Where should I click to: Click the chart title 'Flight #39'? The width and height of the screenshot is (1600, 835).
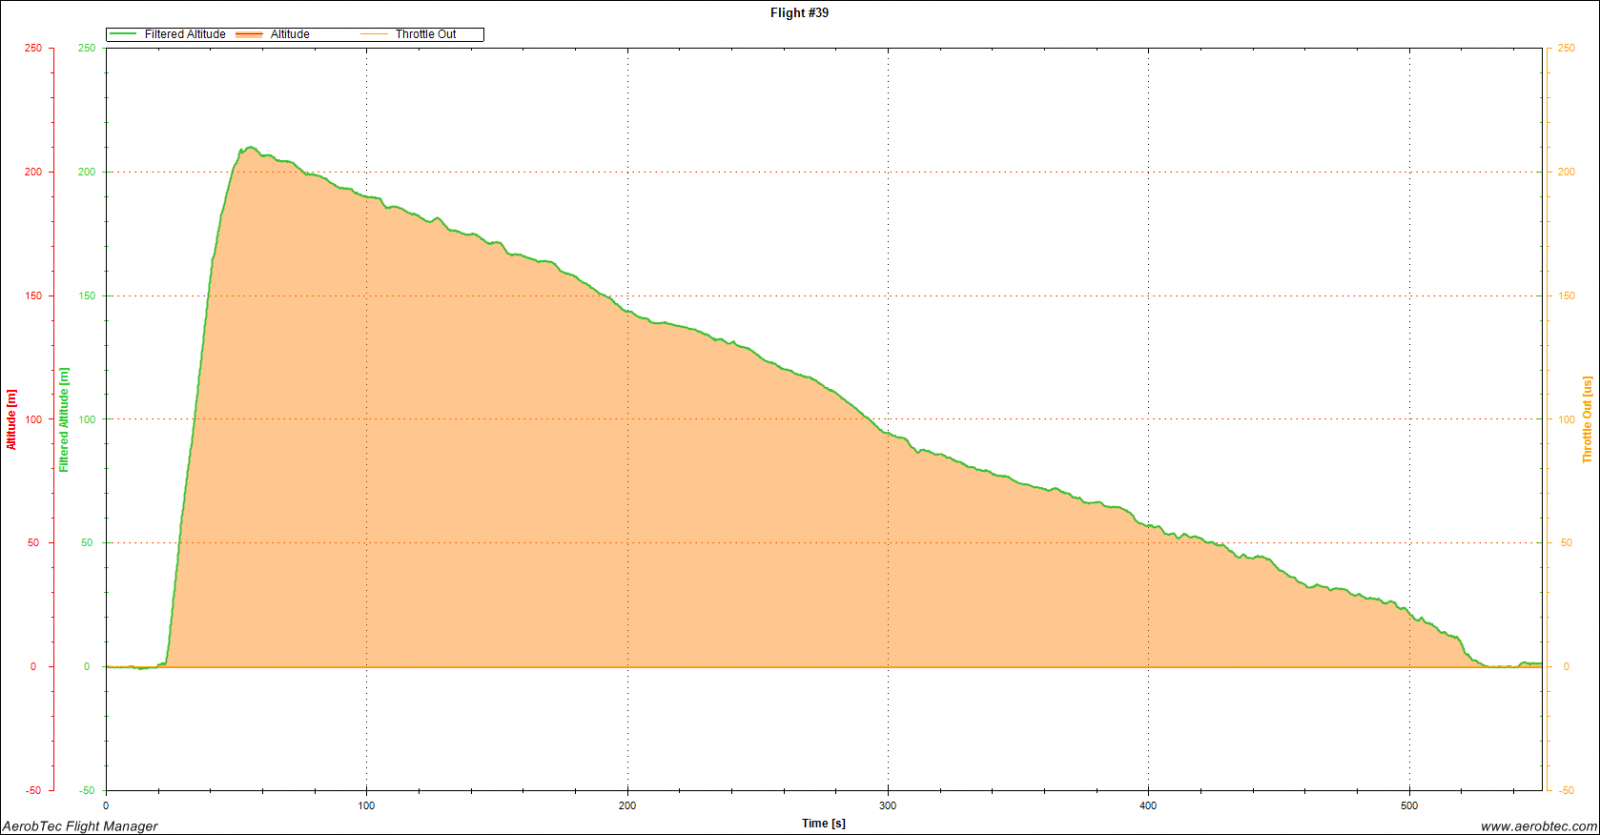click(799, 13)
